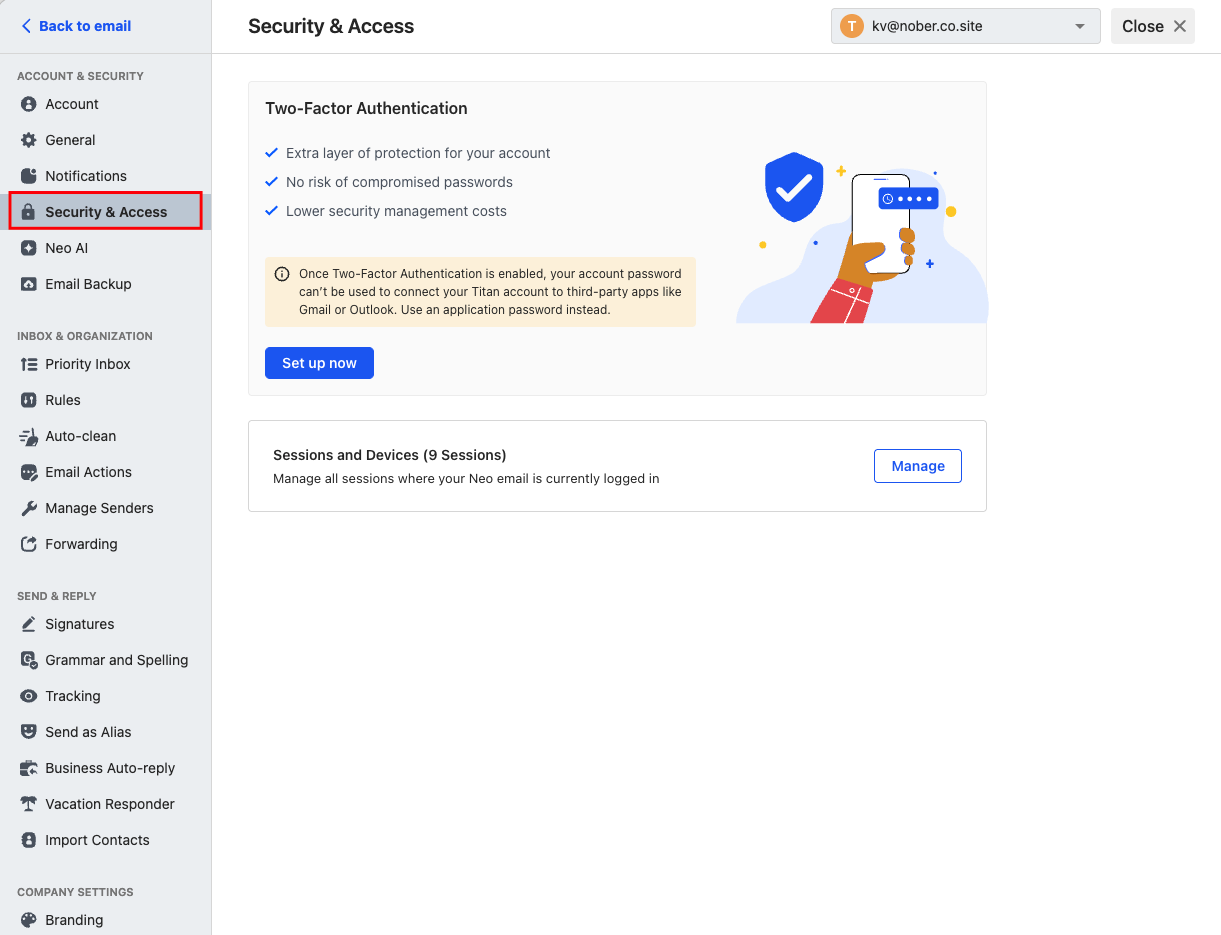Click the Branding palette icon
The height and width of the screenshot is (935, 1221).
pyautogui.click(x=29, y=920)
